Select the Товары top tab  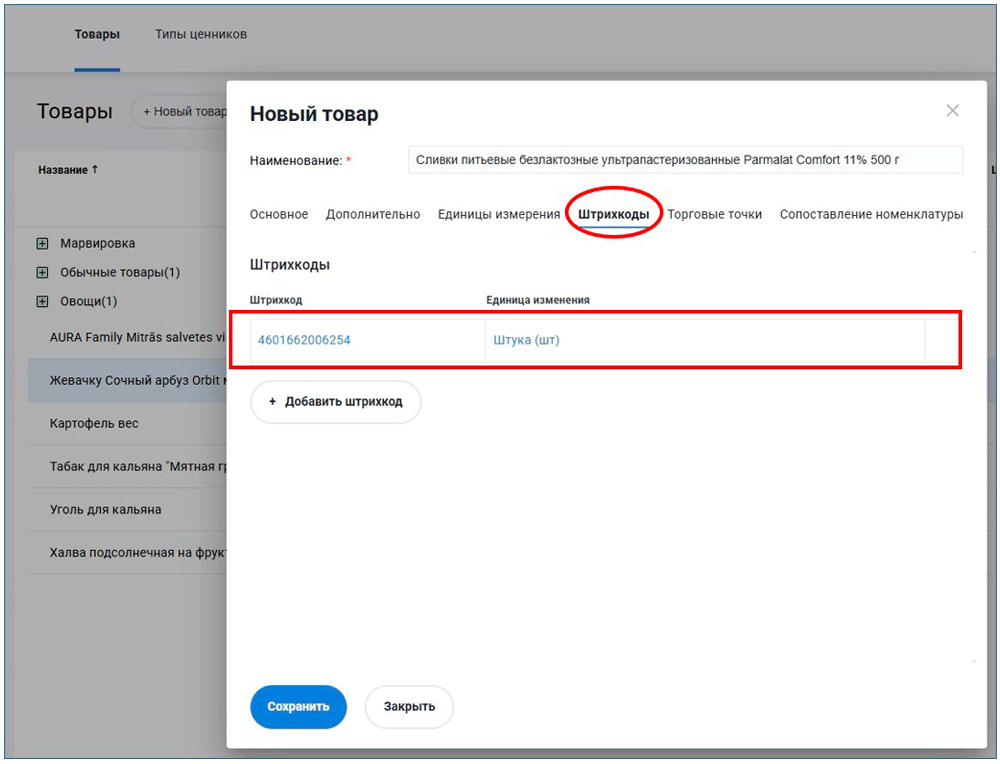point(97,34)
